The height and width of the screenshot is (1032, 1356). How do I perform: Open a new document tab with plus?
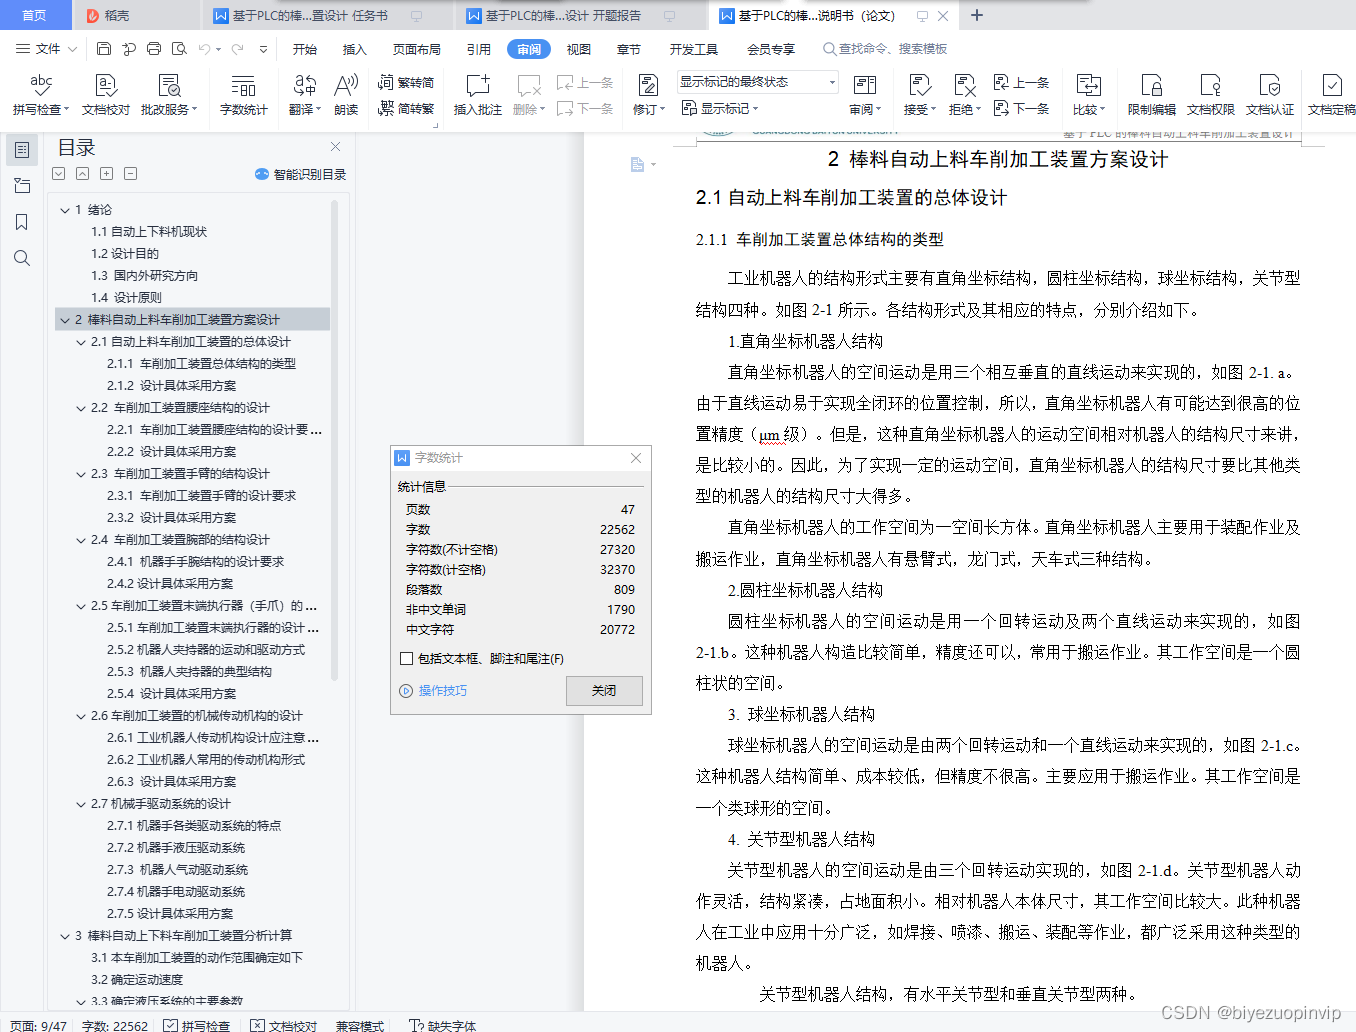coord(977,15)
